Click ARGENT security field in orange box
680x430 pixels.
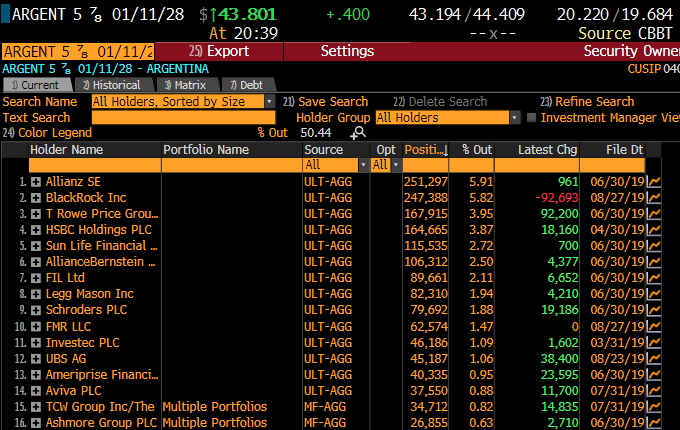(78, 52)
